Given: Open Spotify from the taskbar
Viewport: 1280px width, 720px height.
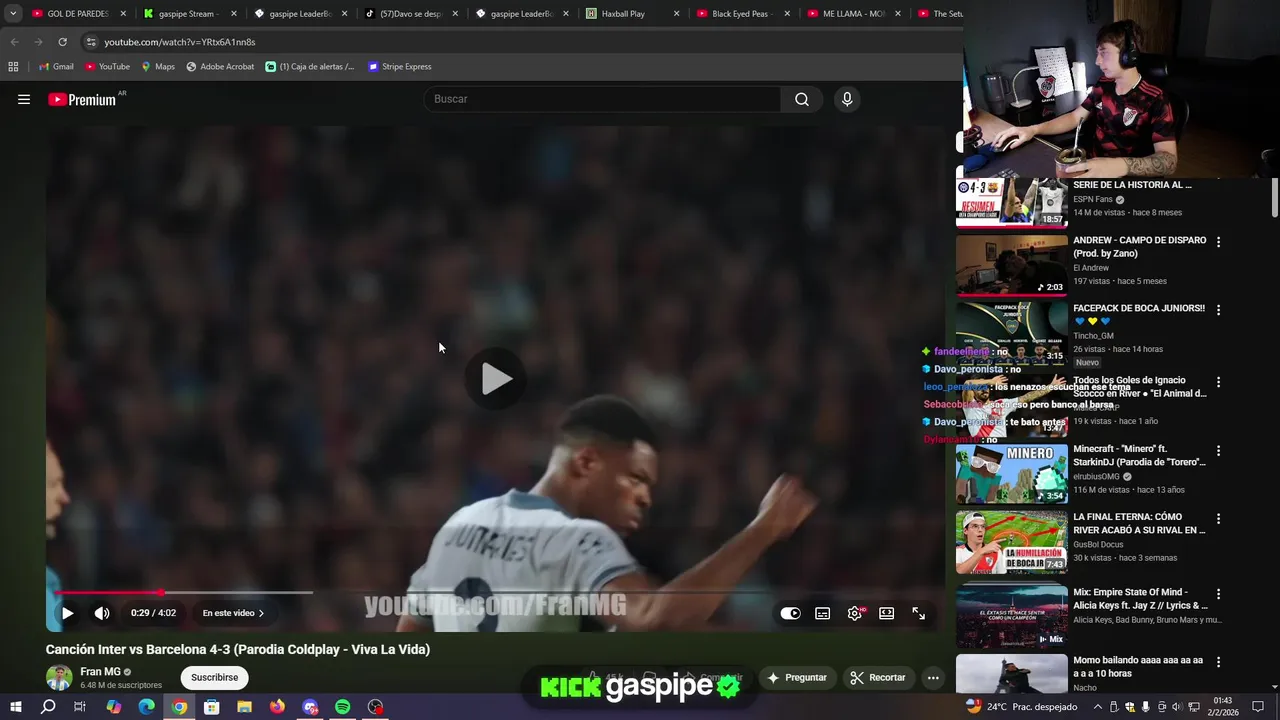Looking at the screenshot, I should pos(342,707).
